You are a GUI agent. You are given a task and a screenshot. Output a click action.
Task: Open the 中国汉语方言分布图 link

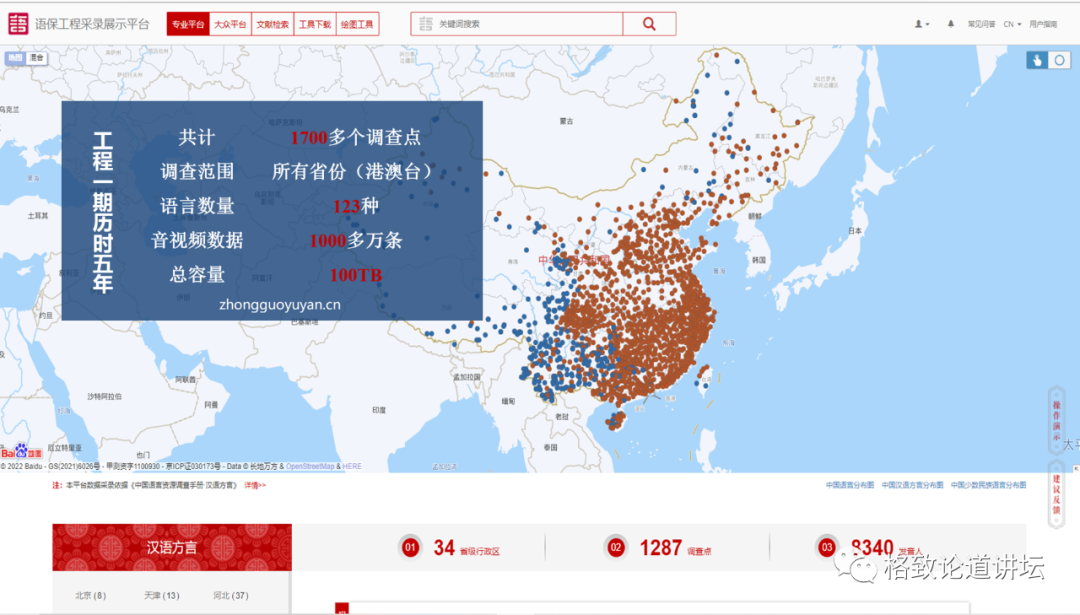[x=913, y=486]
